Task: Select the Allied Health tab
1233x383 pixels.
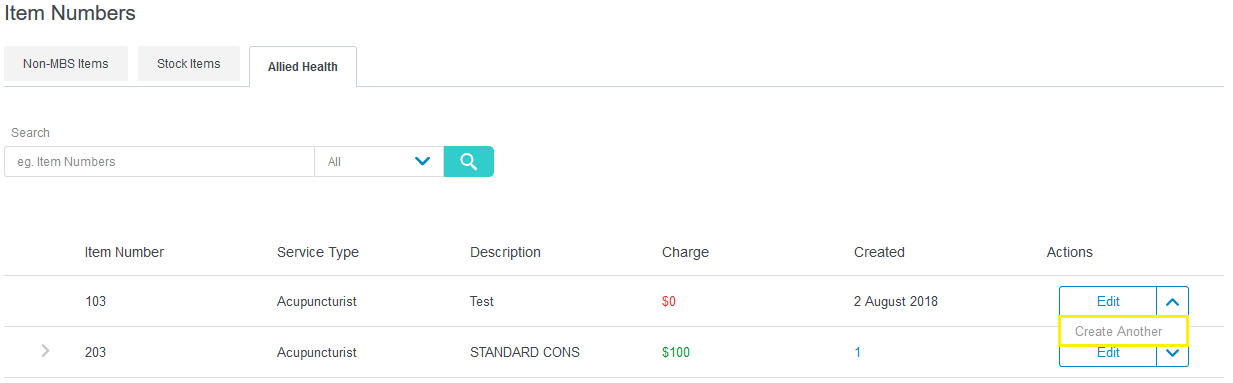Action: 303,67
